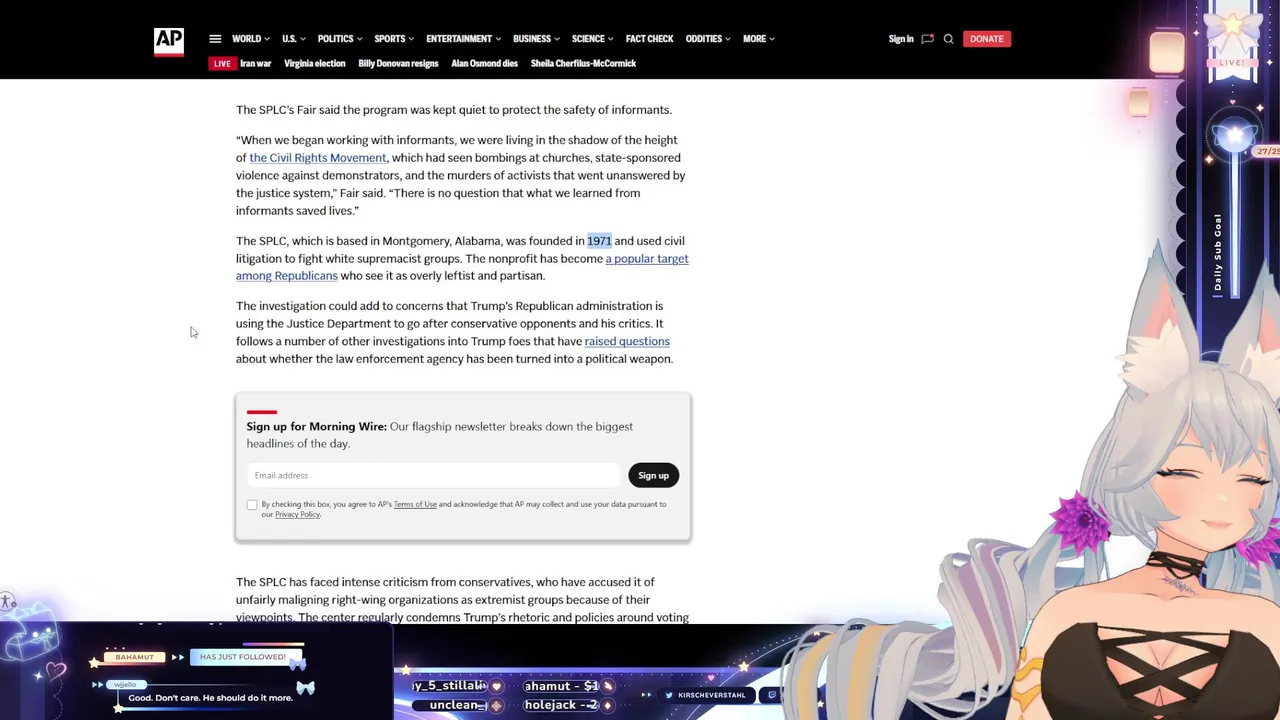Image resolution: width=1280 pixels, height=720 pixels.
Task: Open the accessibility widget icon
Action: pos(7,602)
